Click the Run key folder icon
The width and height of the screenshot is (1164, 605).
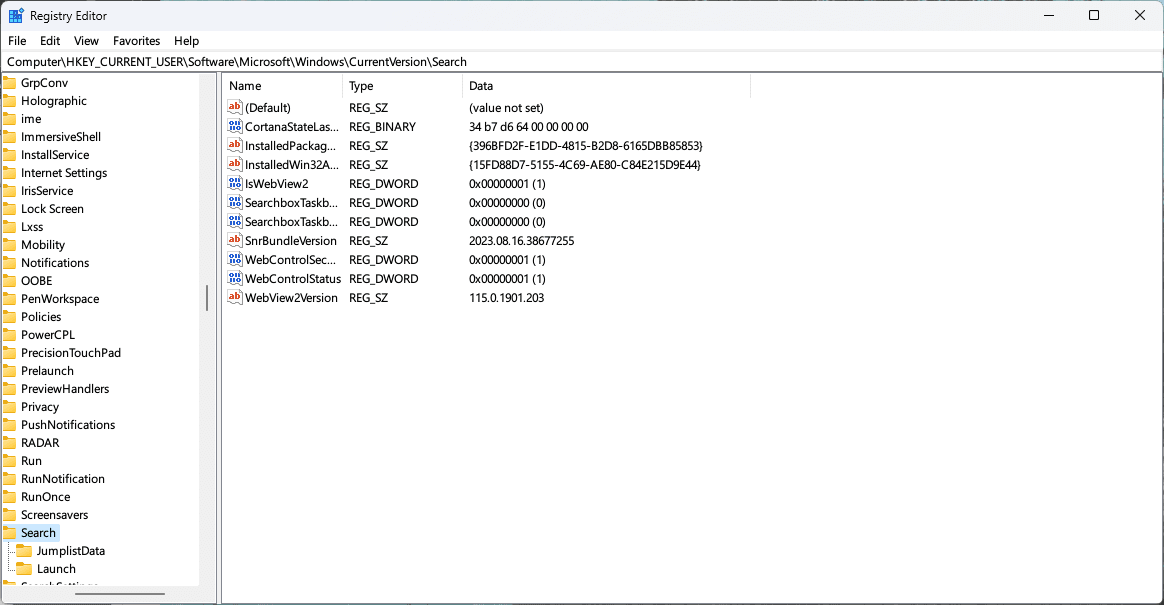[x=9, y=461]
